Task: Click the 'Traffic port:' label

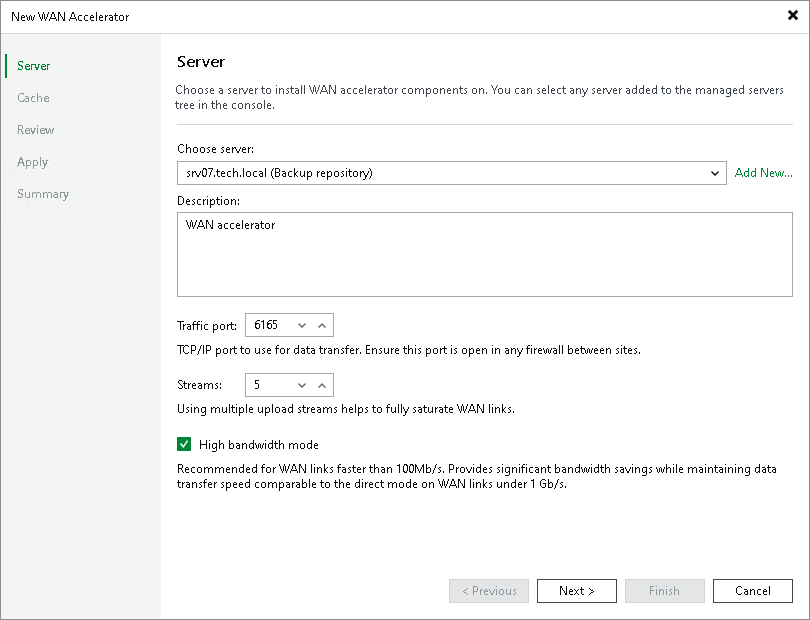Action: click(x=207, y=326)
